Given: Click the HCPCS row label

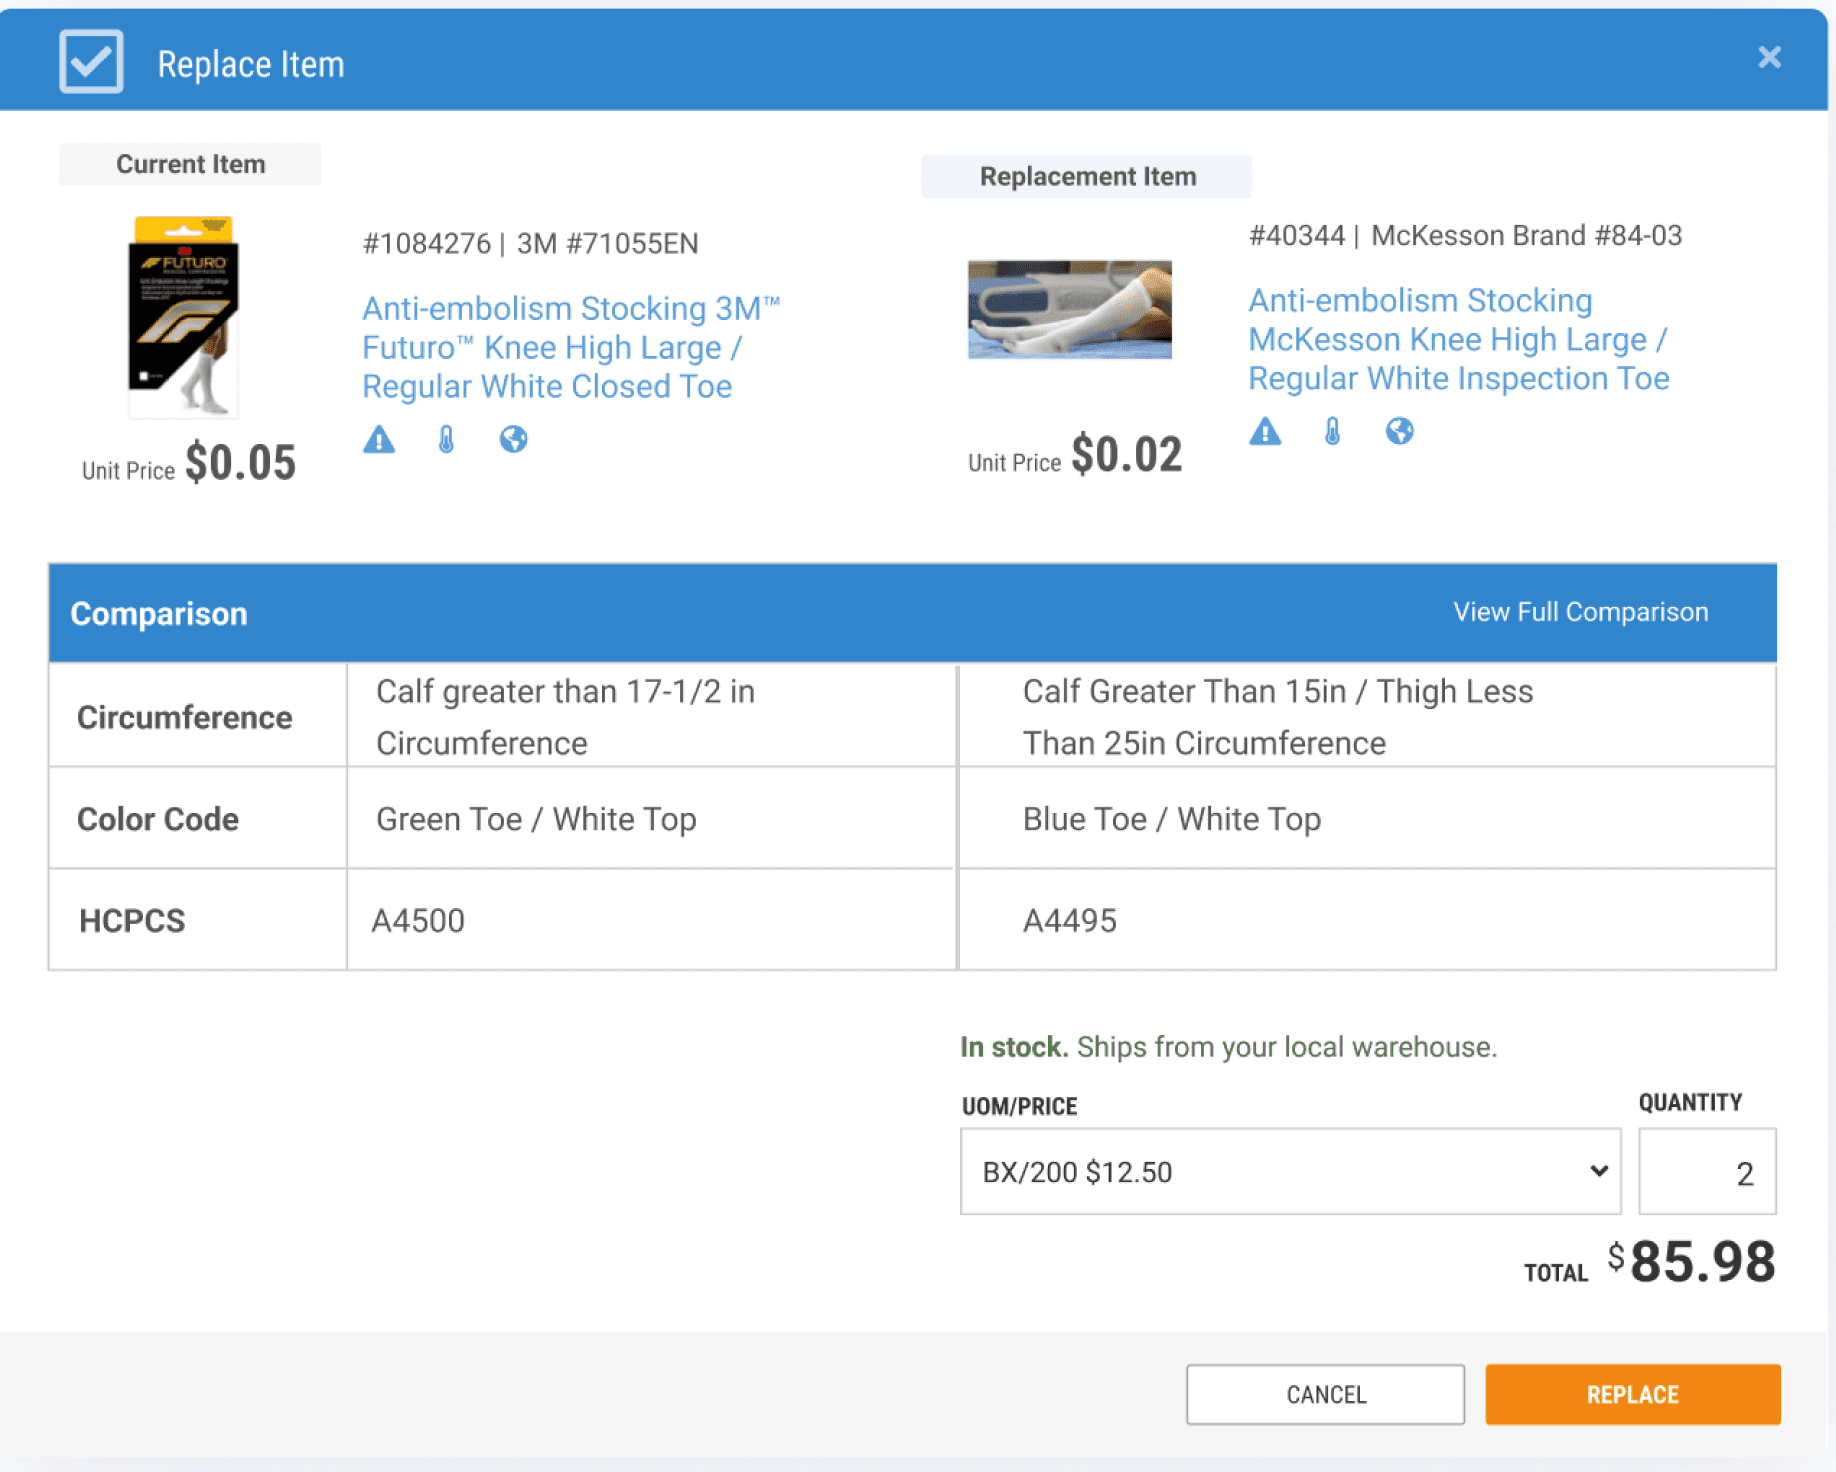Looking at the screenshot, I should (x=132, y=920).
